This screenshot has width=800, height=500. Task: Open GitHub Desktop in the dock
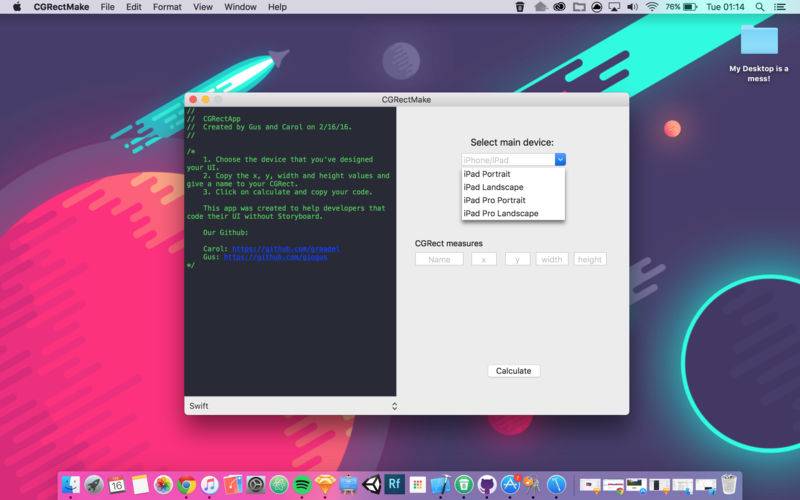click(487, 484)
